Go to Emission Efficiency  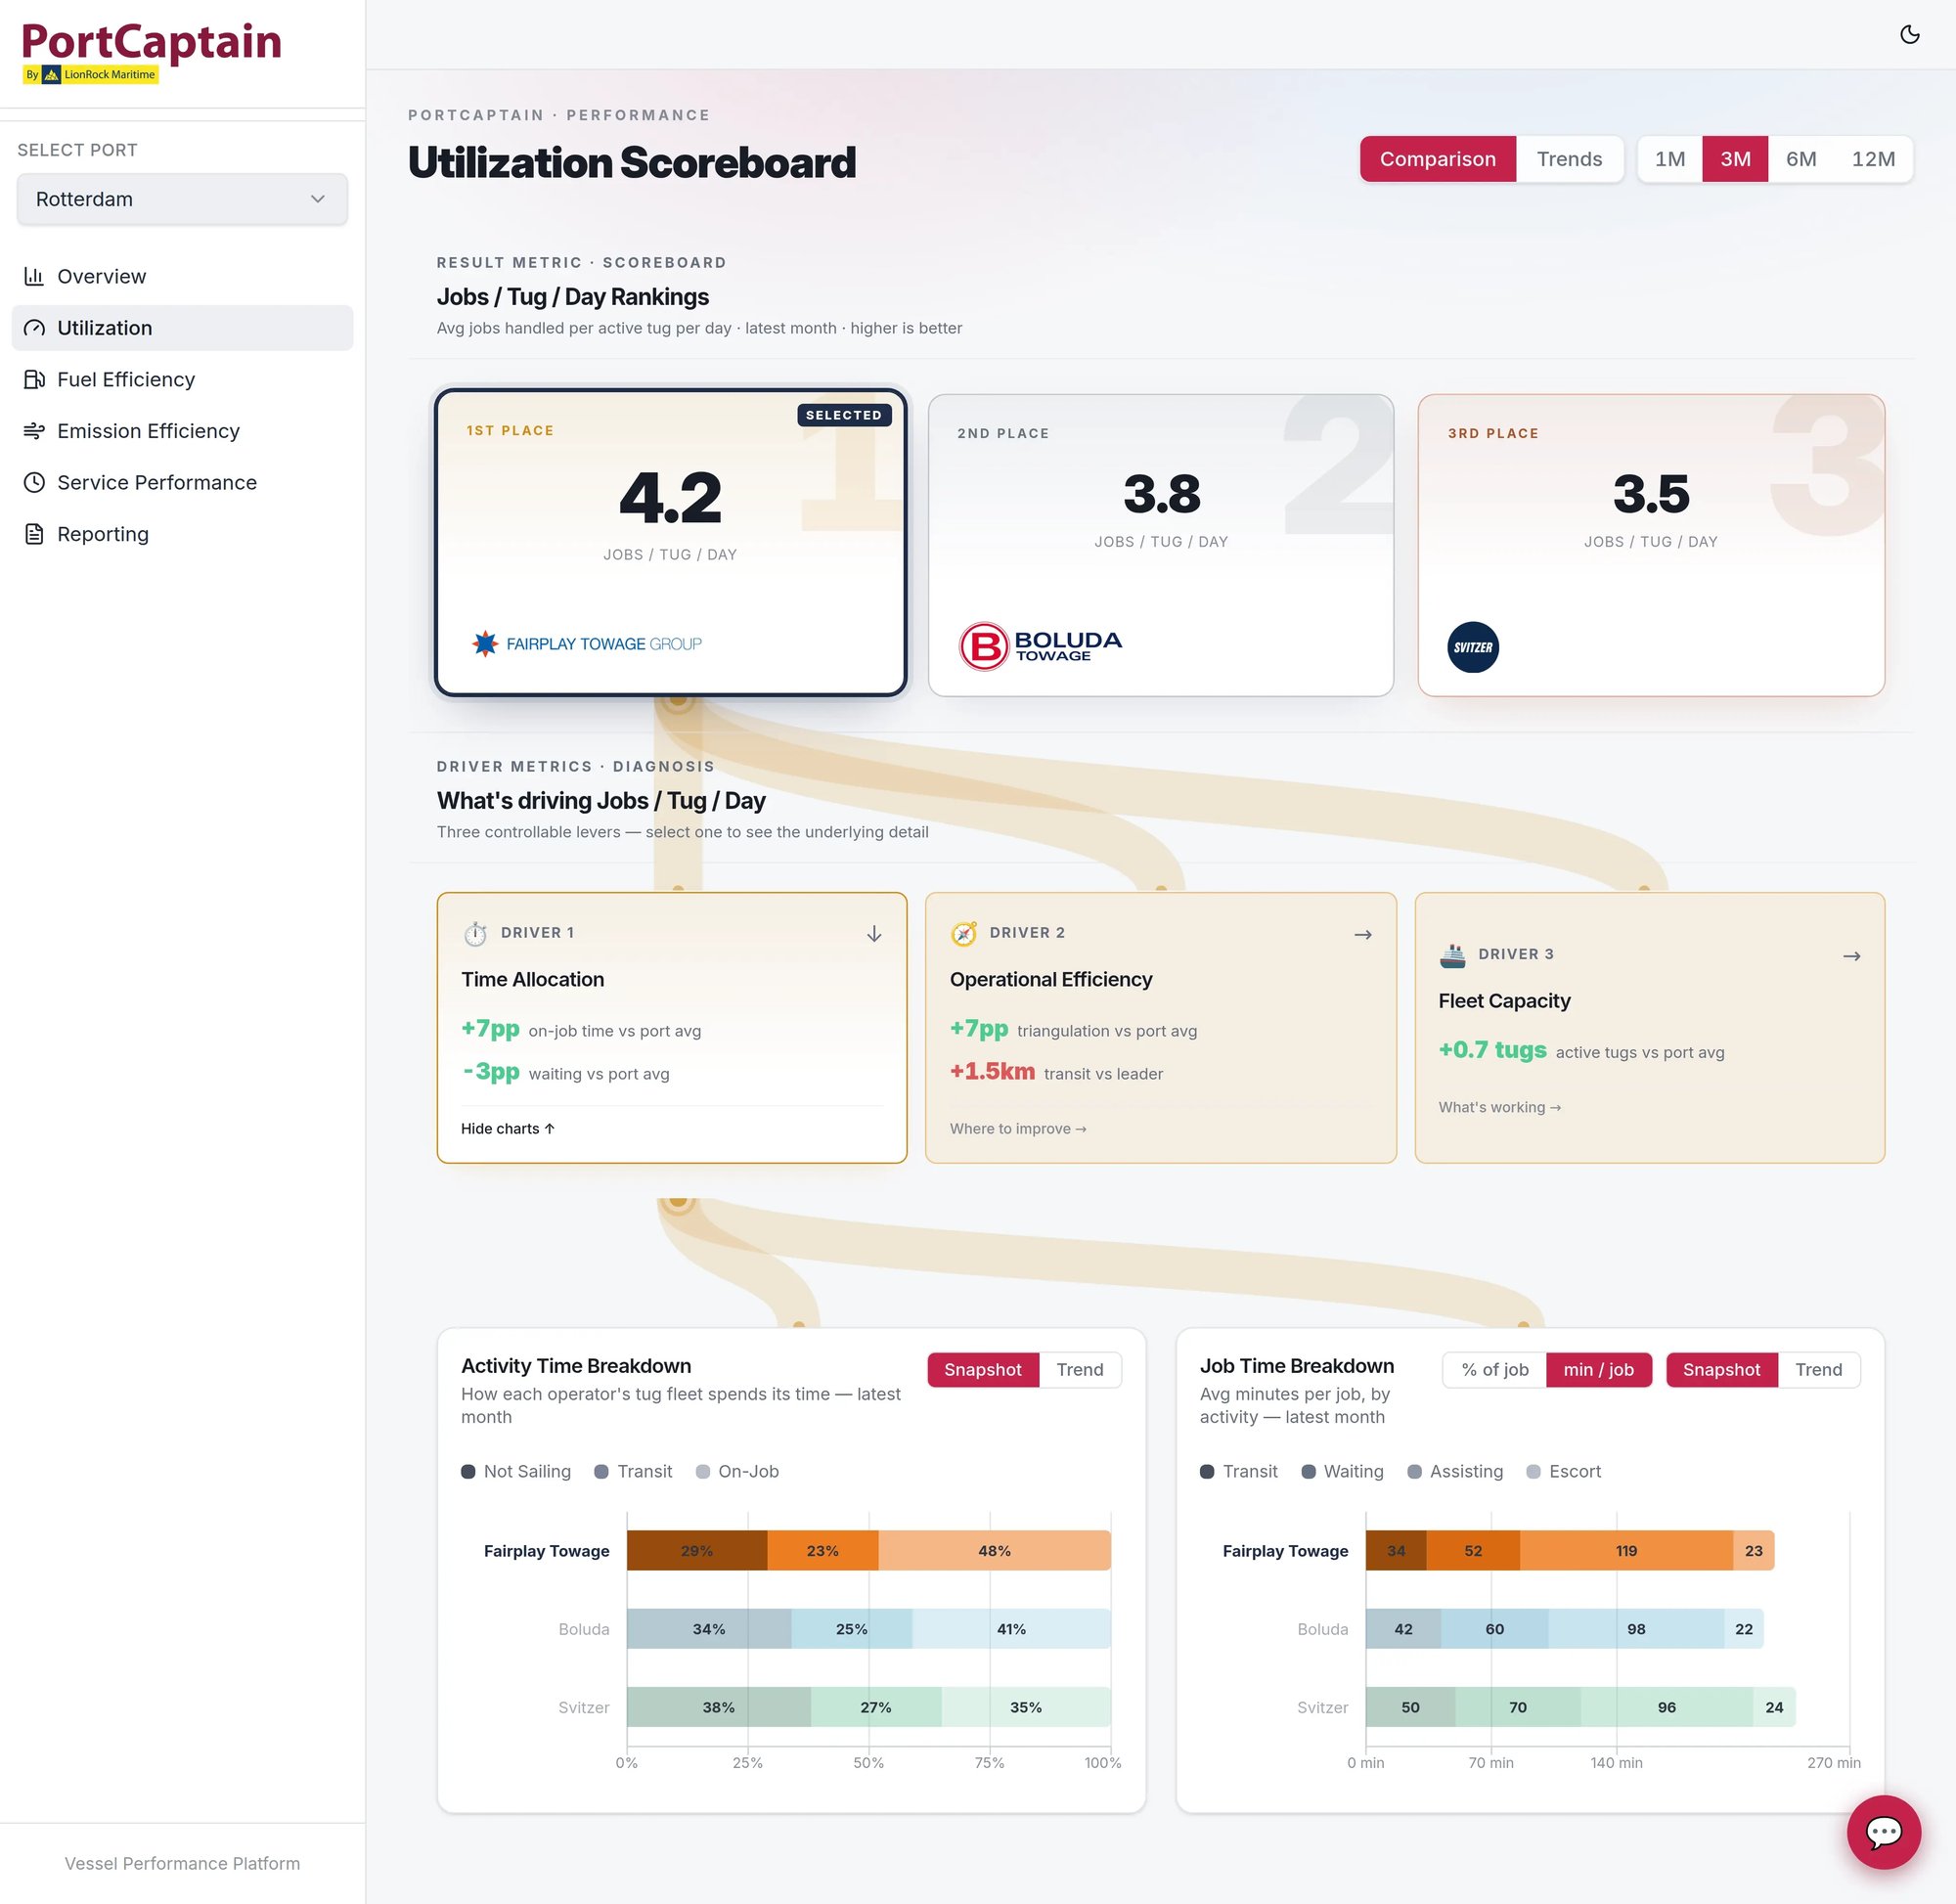pos(182,431)
